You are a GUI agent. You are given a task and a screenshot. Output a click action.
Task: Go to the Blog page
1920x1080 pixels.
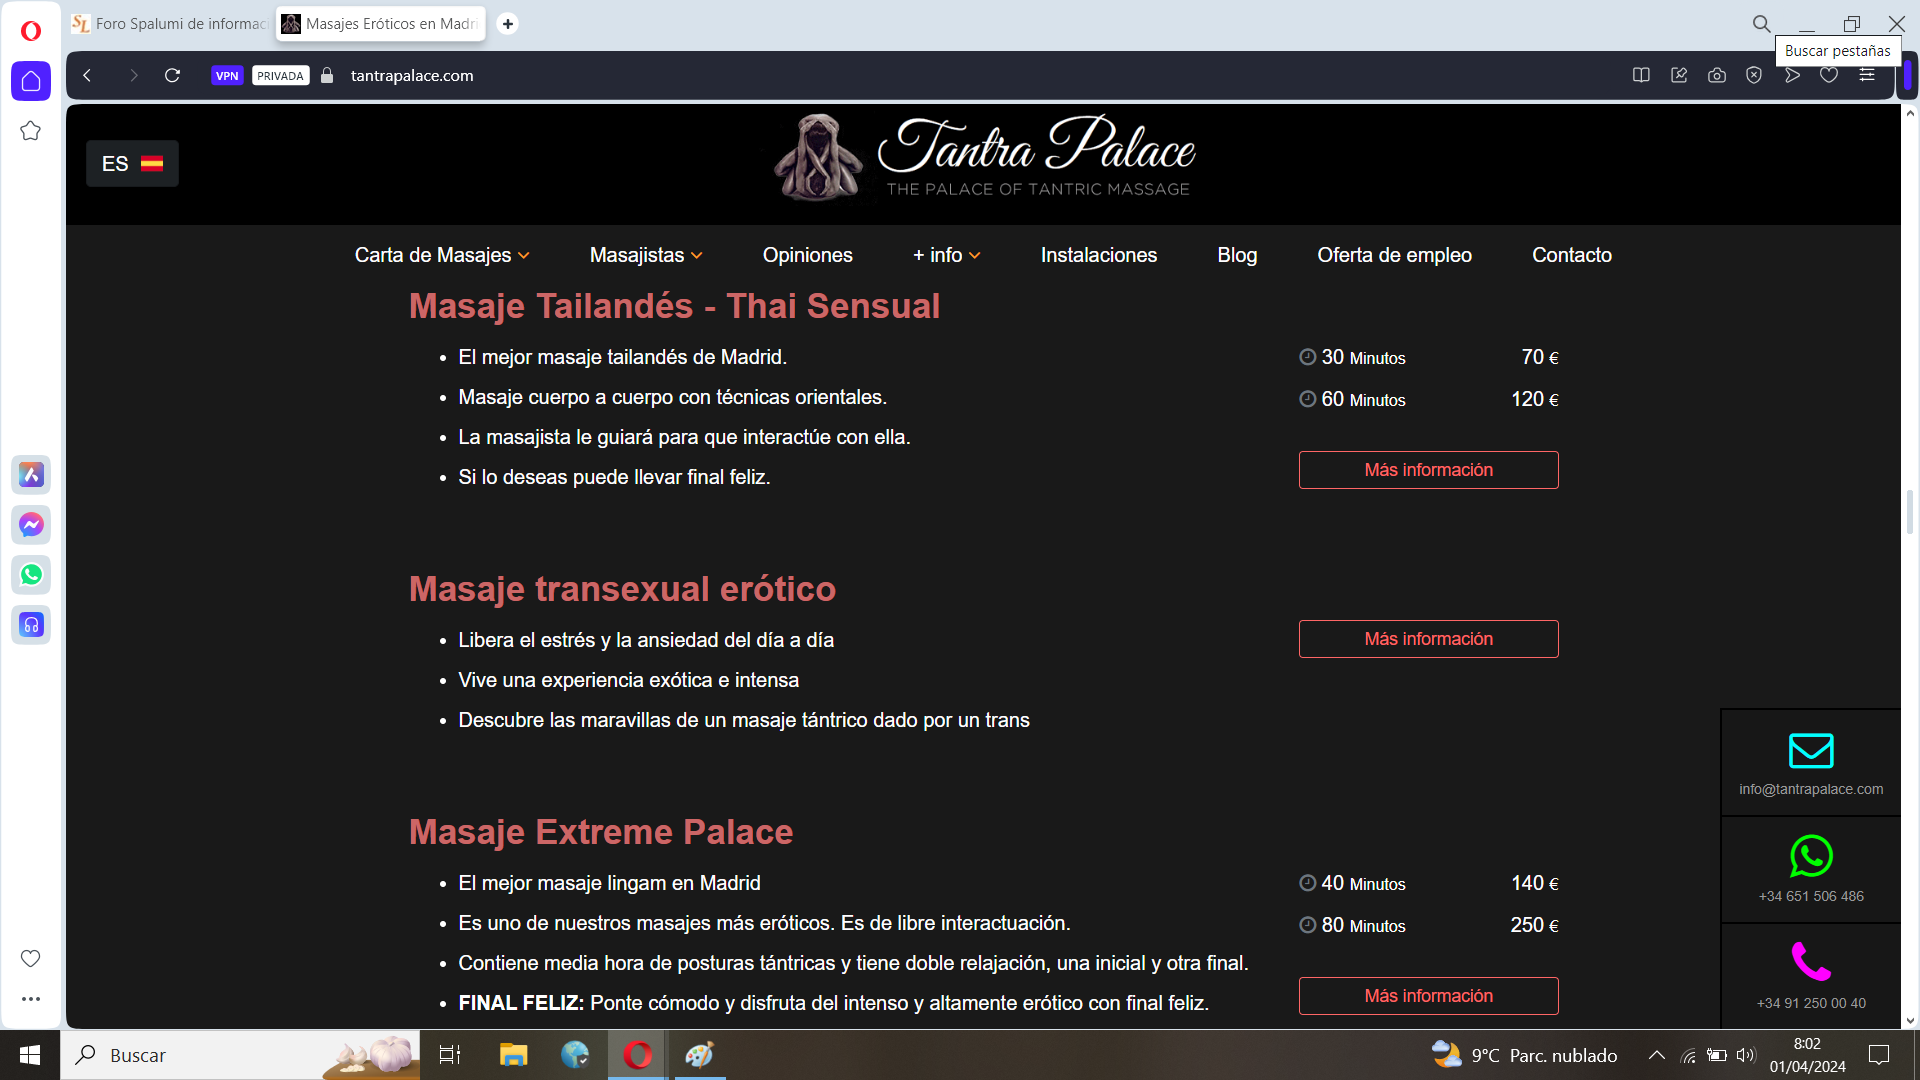[x=1237, y=255]
